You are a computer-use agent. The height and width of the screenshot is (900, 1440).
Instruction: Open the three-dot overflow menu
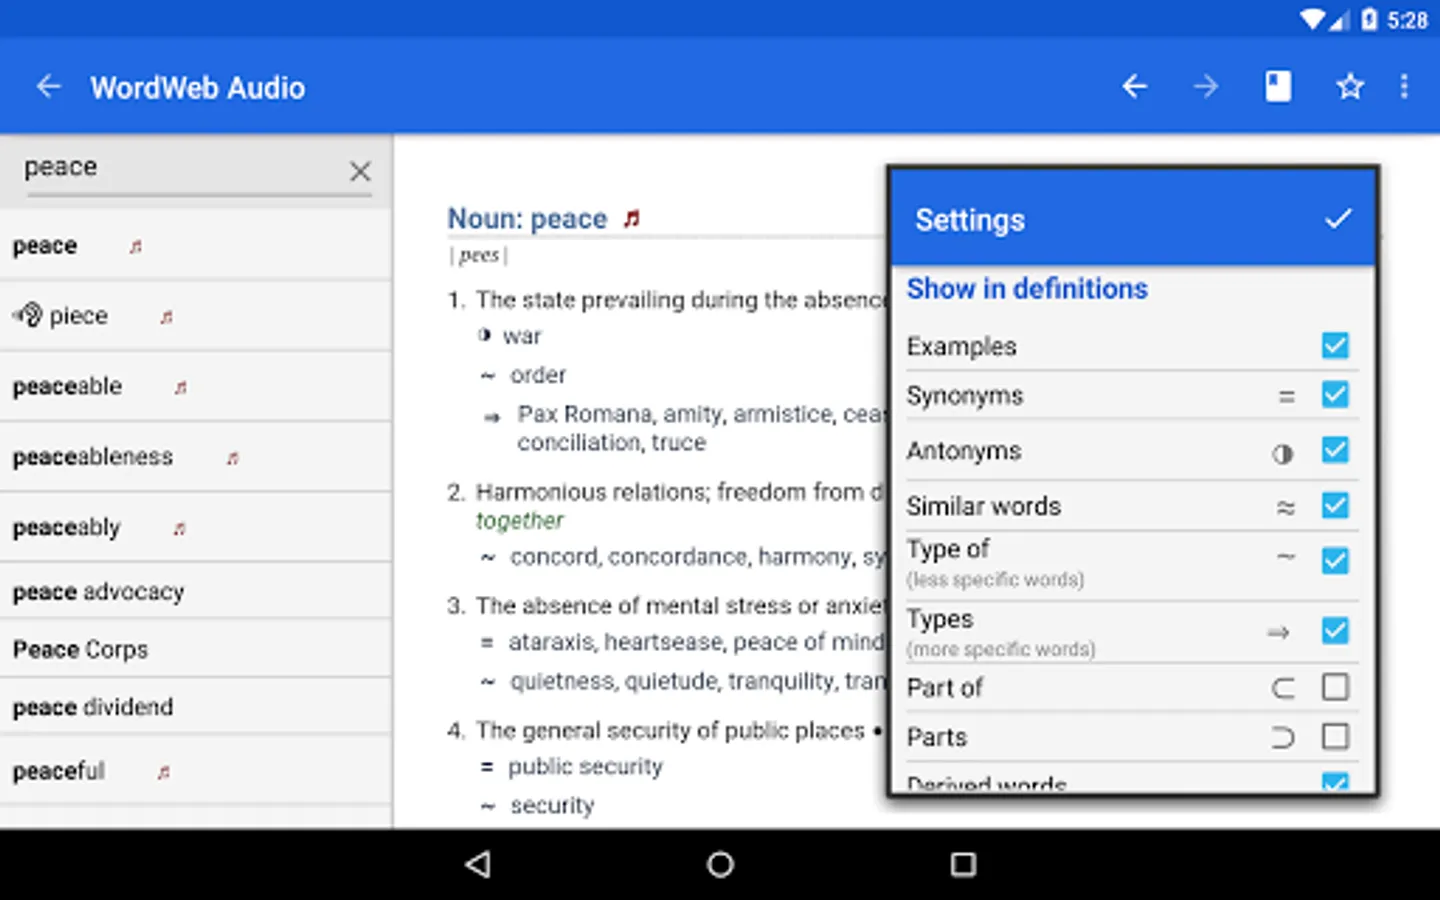pos(1404,87)
